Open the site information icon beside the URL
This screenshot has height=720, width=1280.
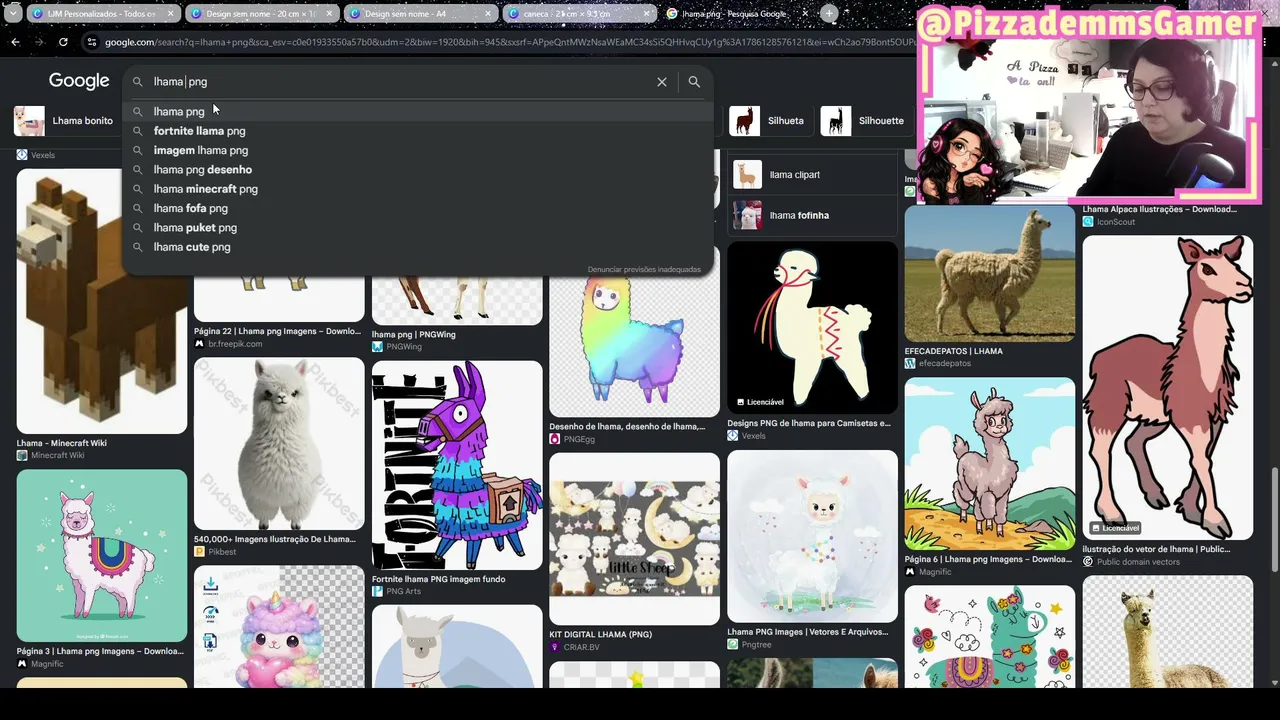[x=92, y=42]
